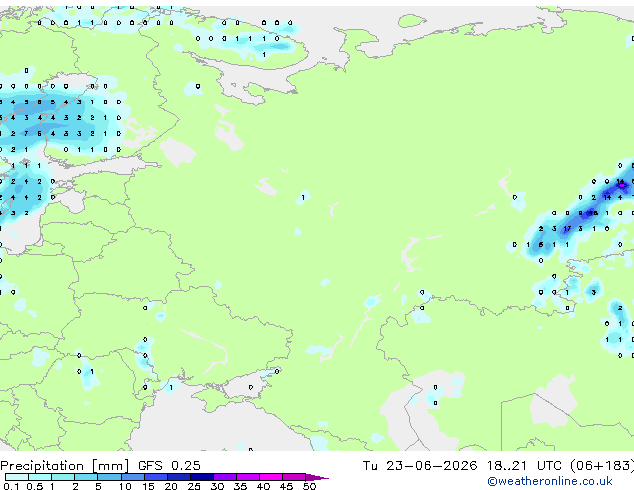Screen dimensions: 634x490
Task: Click the 45–50 mm legend color swatch
Action: [x=294, y=477]
